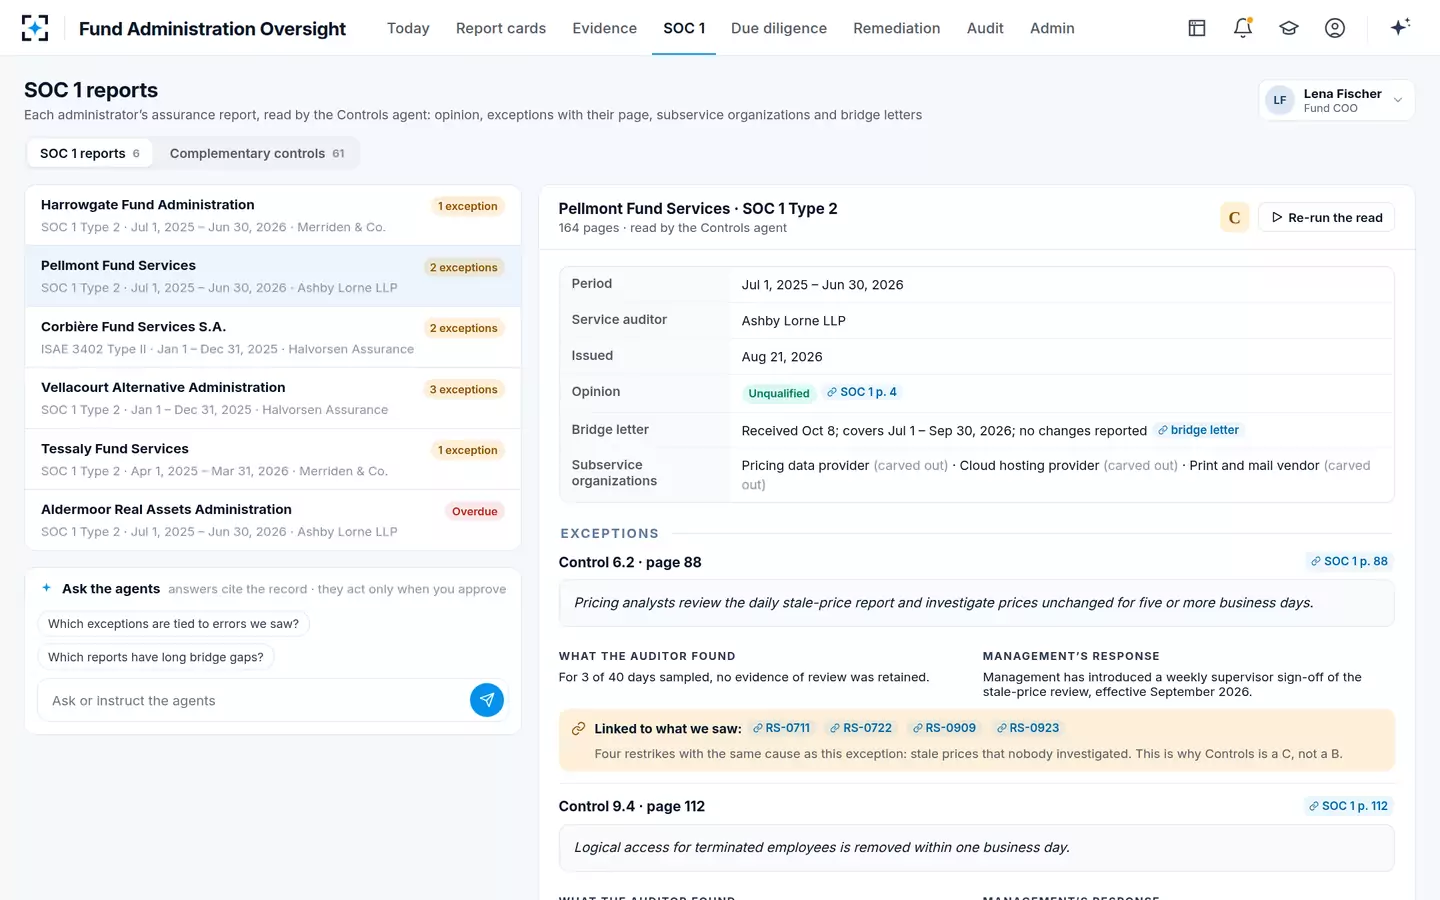The height and width of the screenshot is (900, 1440).
Task: Select the SOC 1 reports sub-tab
Action: (x=90, y=153)
